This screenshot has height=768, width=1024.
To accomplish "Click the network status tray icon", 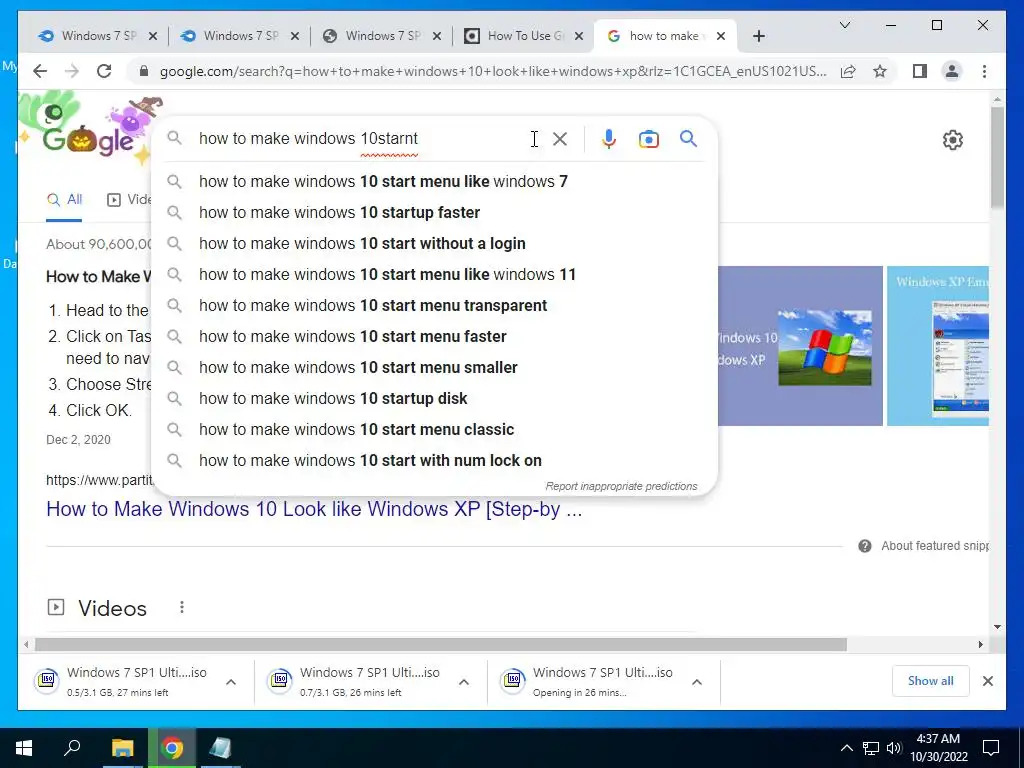I will coord(871,748).
